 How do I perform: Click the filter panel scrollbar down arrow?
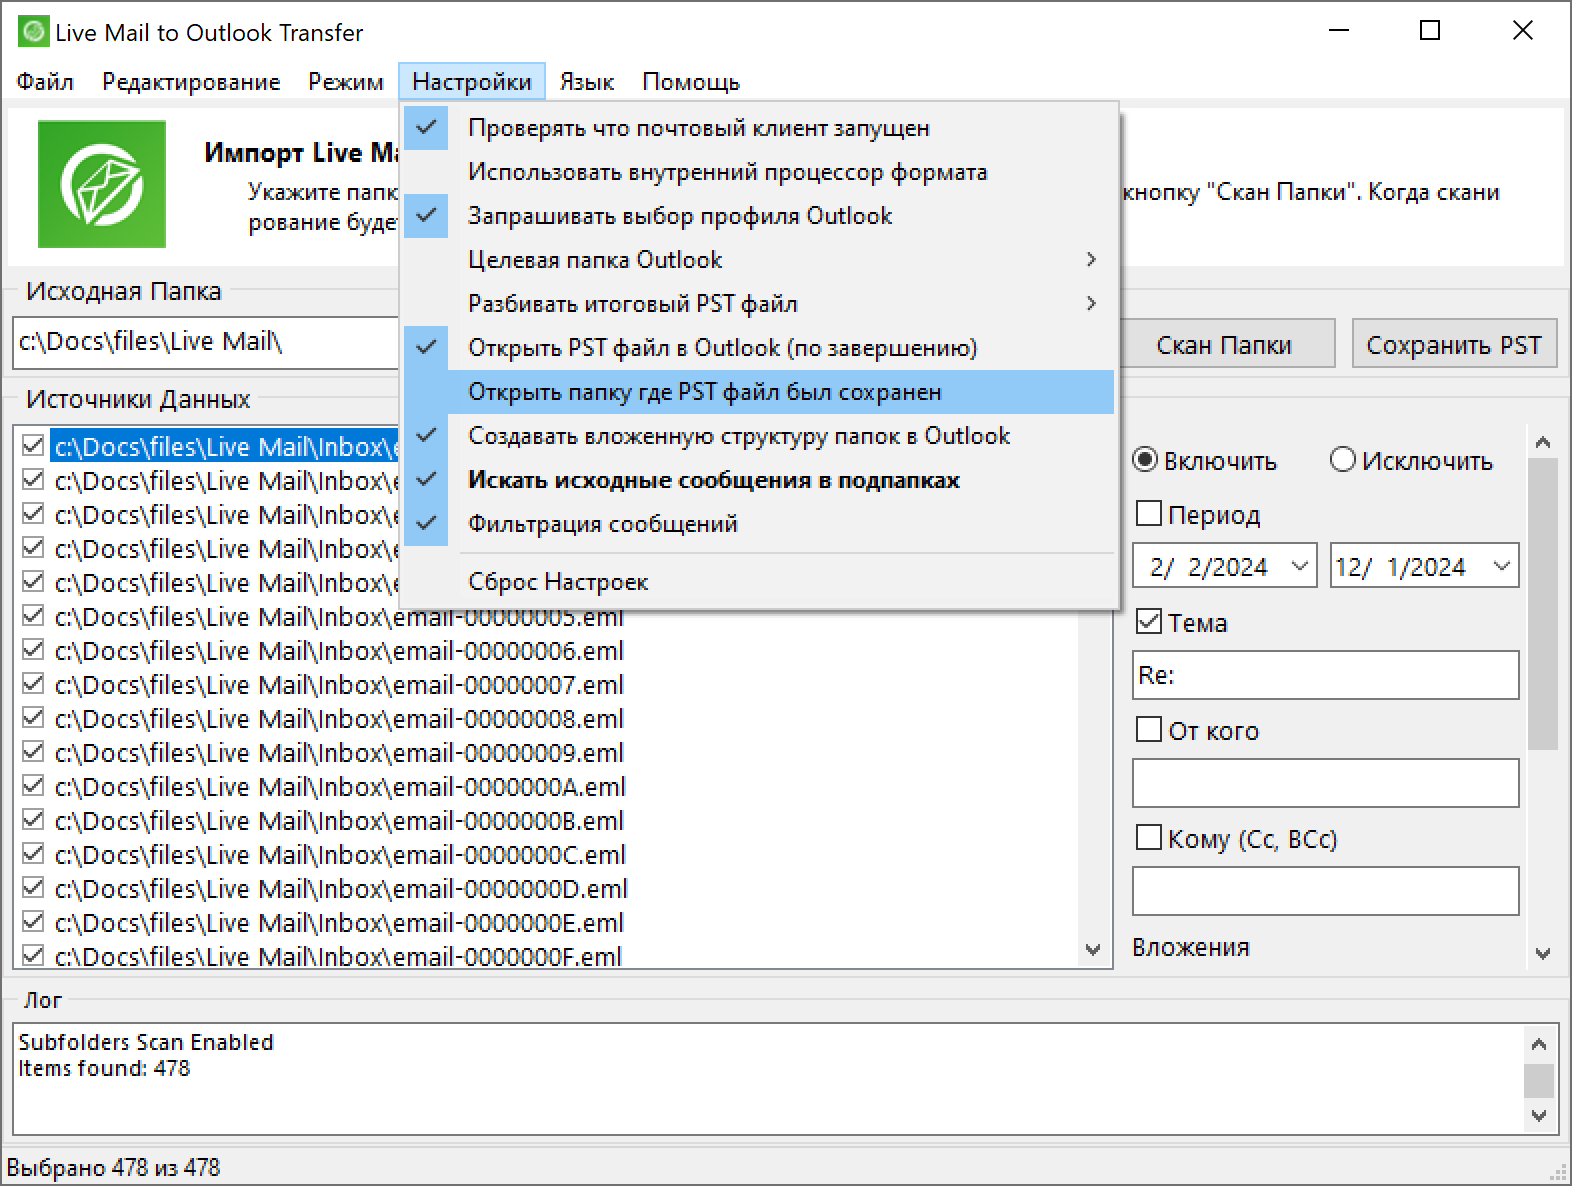click(x=1543, y=954)
